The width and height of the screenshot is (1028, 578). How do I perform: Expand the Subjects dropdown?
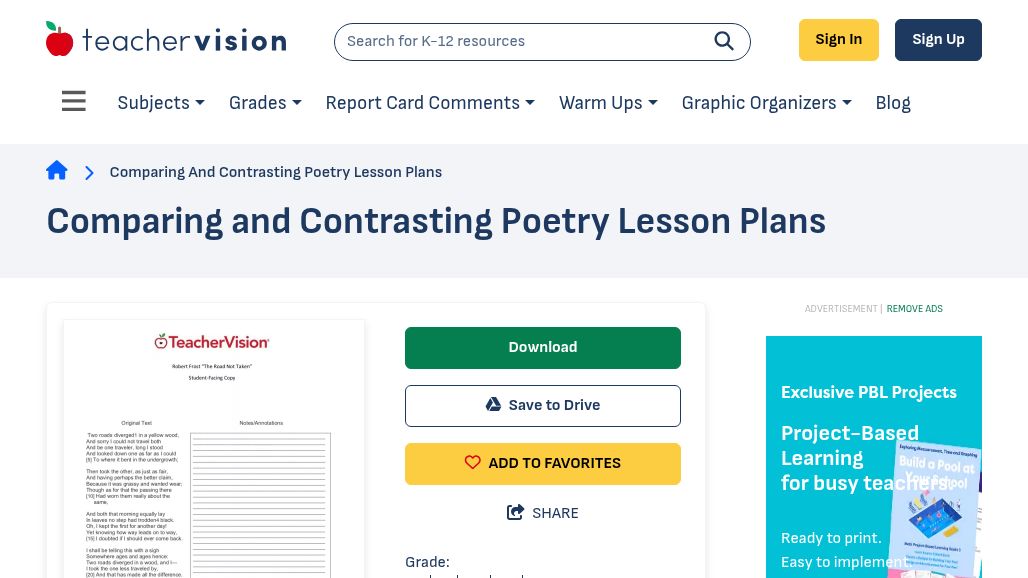[161, 103]
